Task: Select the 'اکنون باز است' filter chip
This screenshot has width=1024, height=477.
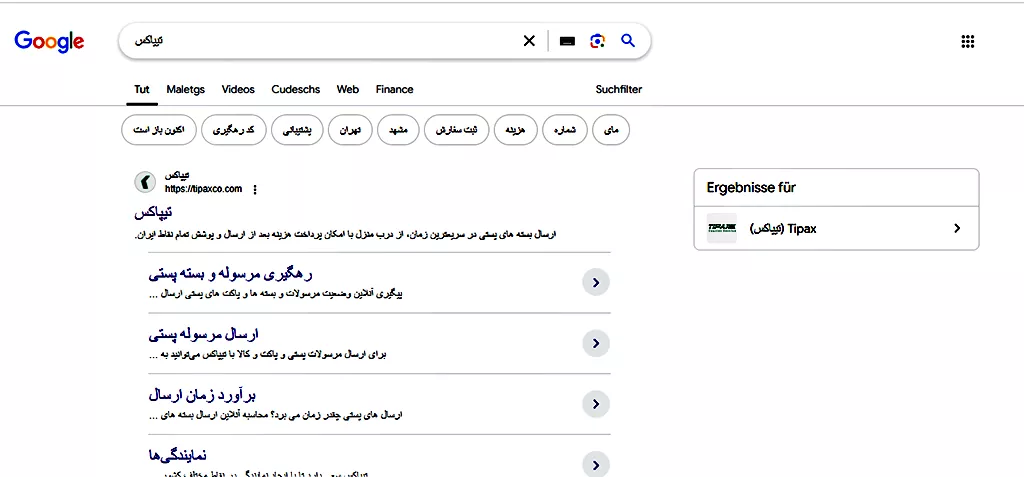Action: 159,130
